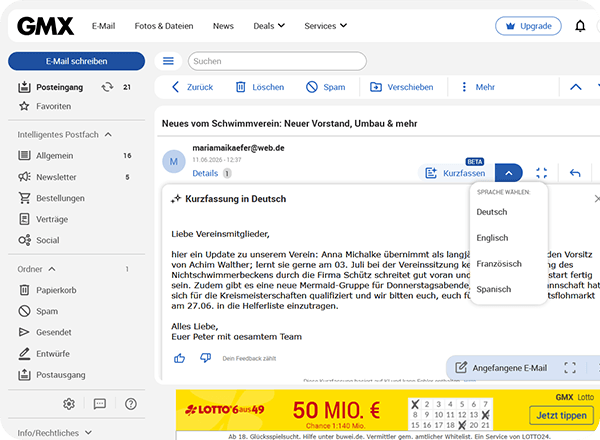Expand the Angefangene E-Mail draft window
The image size is (600, 440).
coord(570,368)
